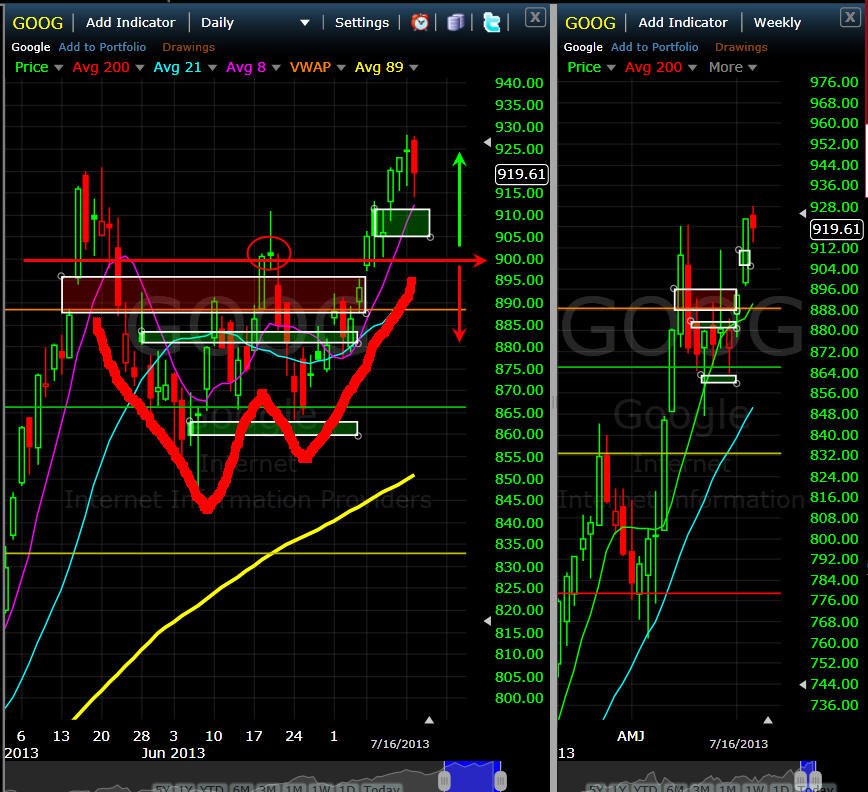Click the left range slider handle in Daily navigator
This screenshot has height=792, width=868.
click(x=444, y=780)
